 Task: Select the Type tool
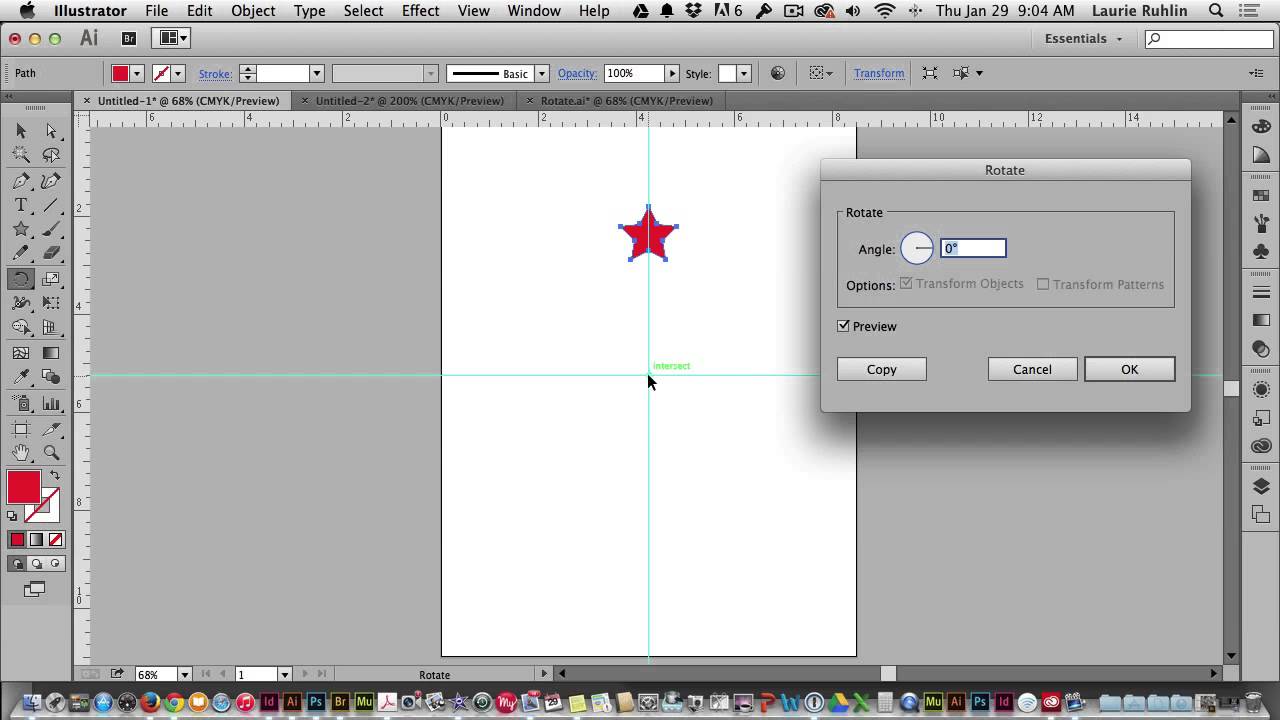click(20, 205)
